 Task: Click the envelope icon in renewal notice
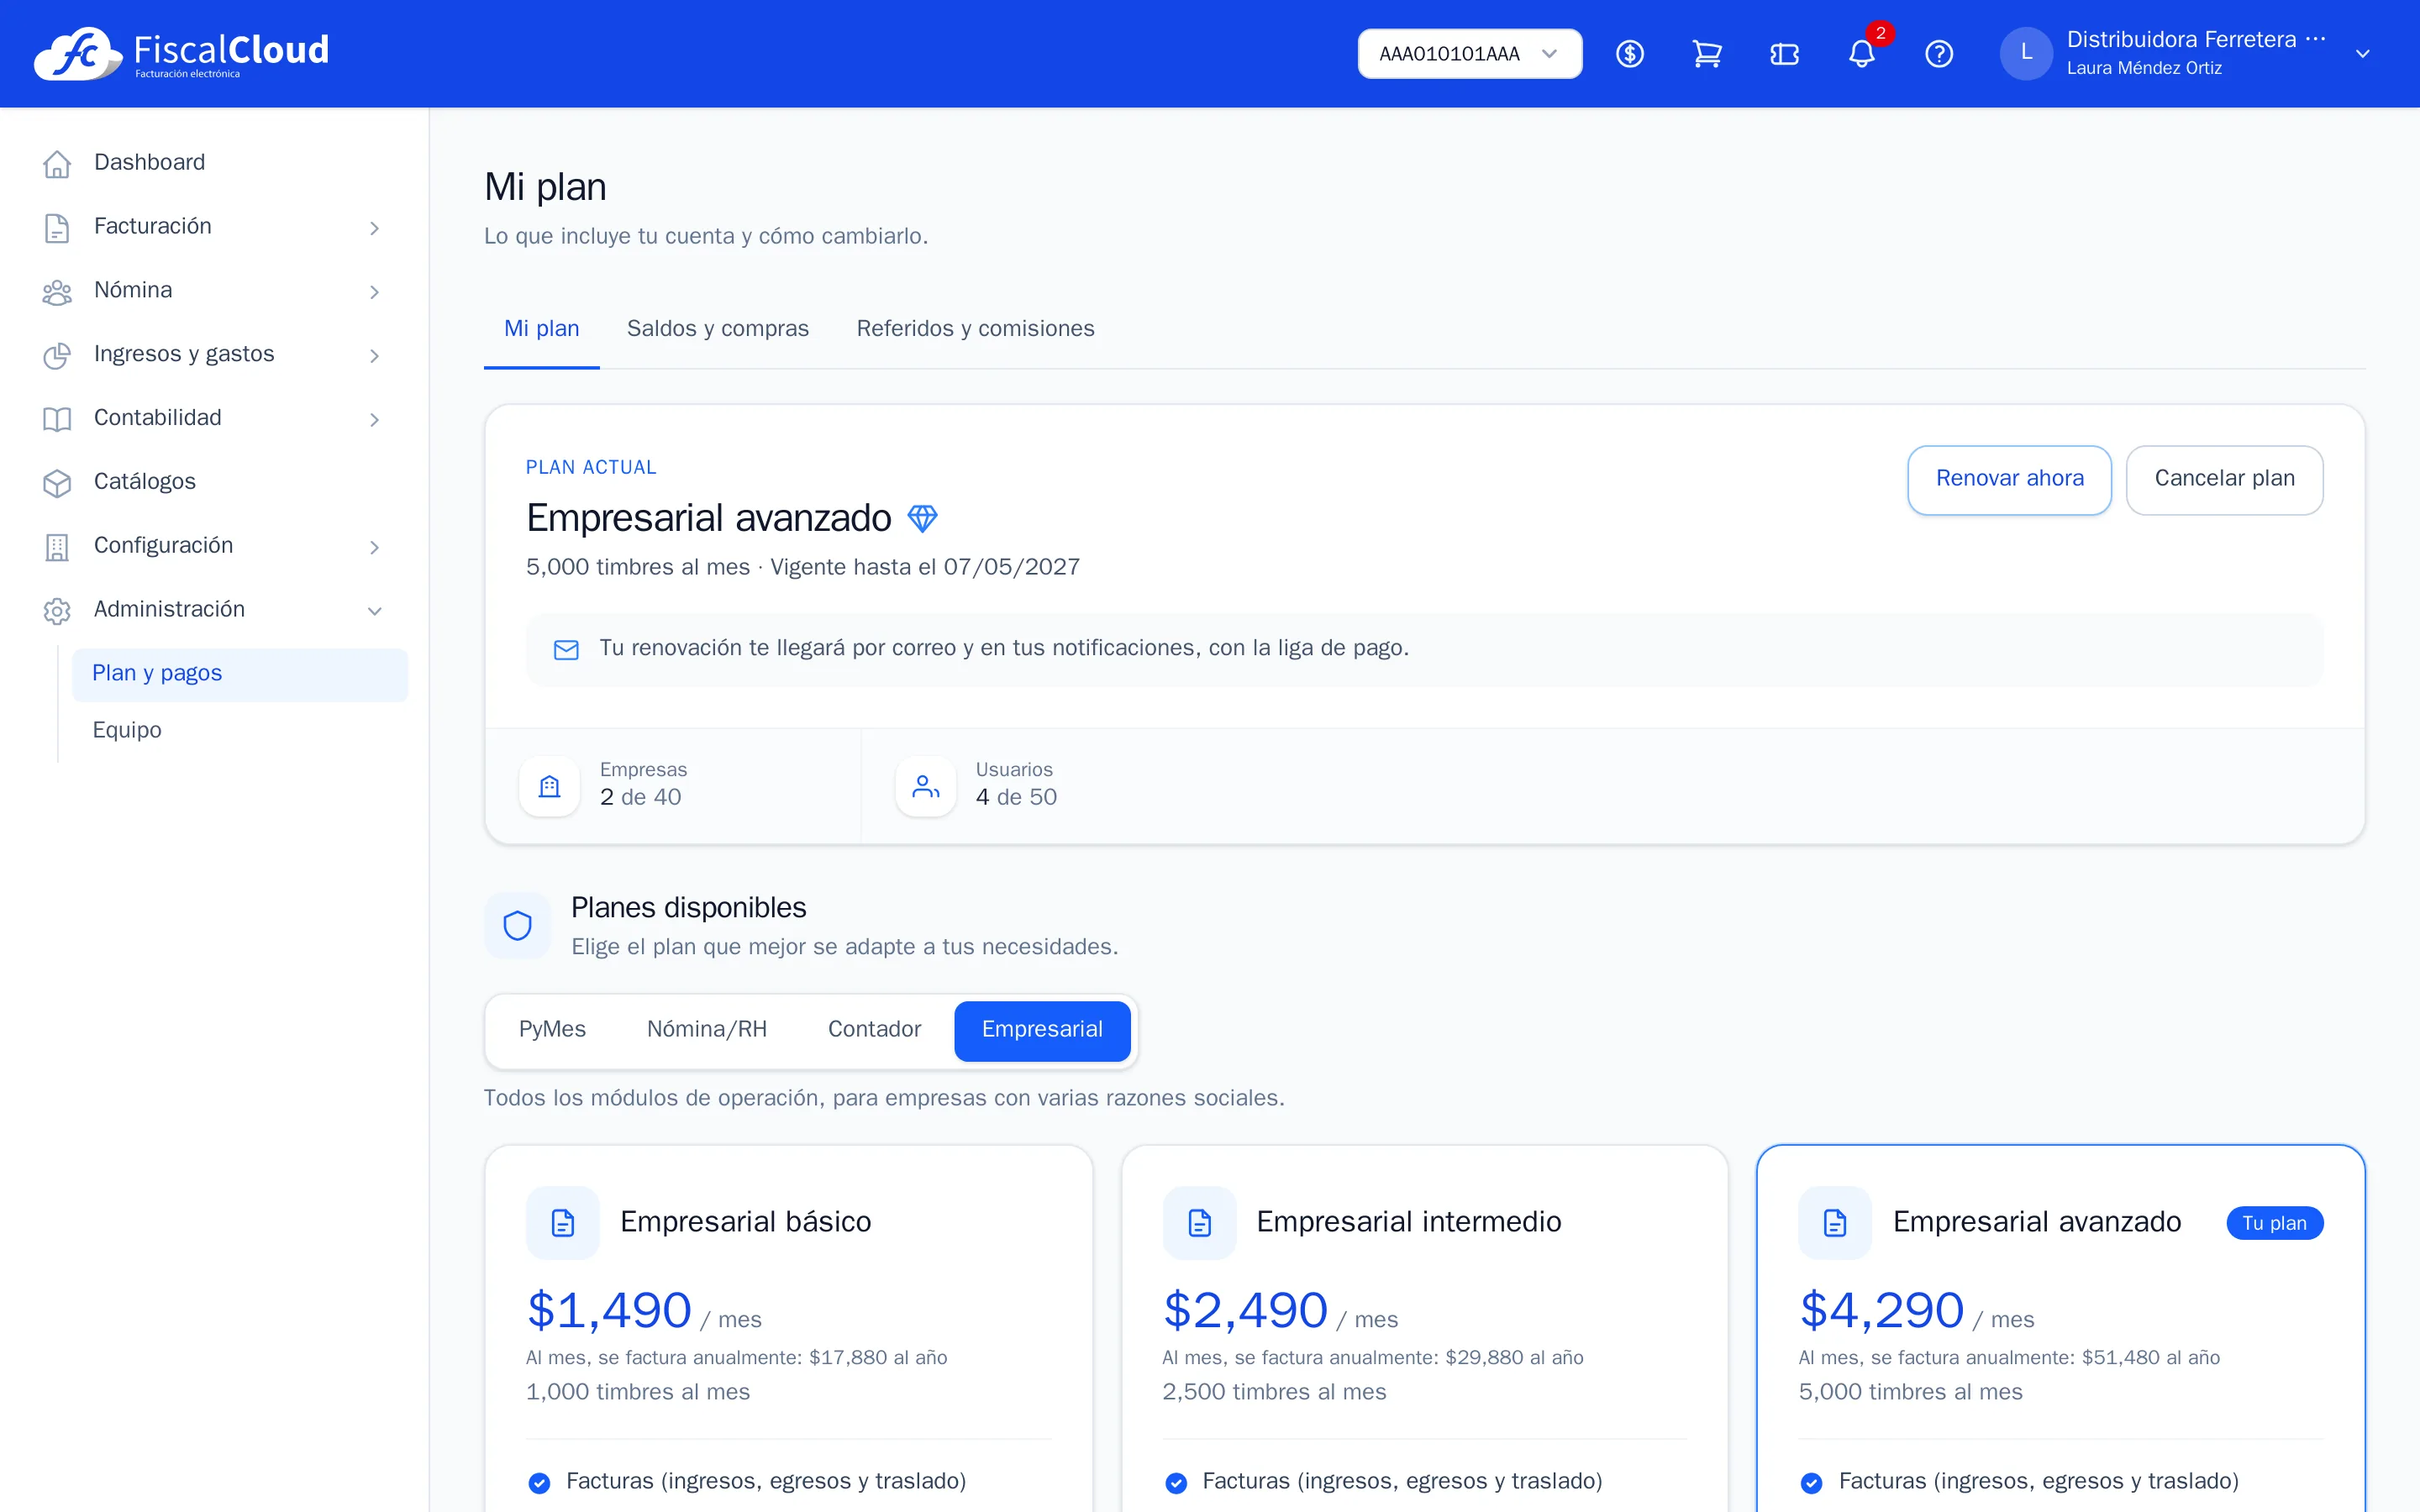click(566, 650)
